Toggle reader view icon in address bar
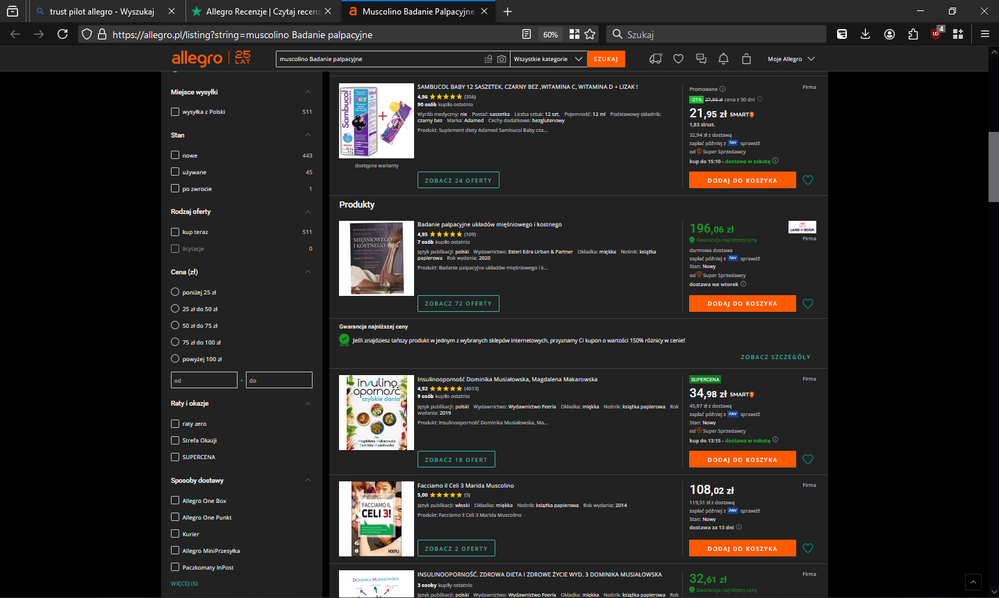The image size is (999, 598). coord(526,34)
